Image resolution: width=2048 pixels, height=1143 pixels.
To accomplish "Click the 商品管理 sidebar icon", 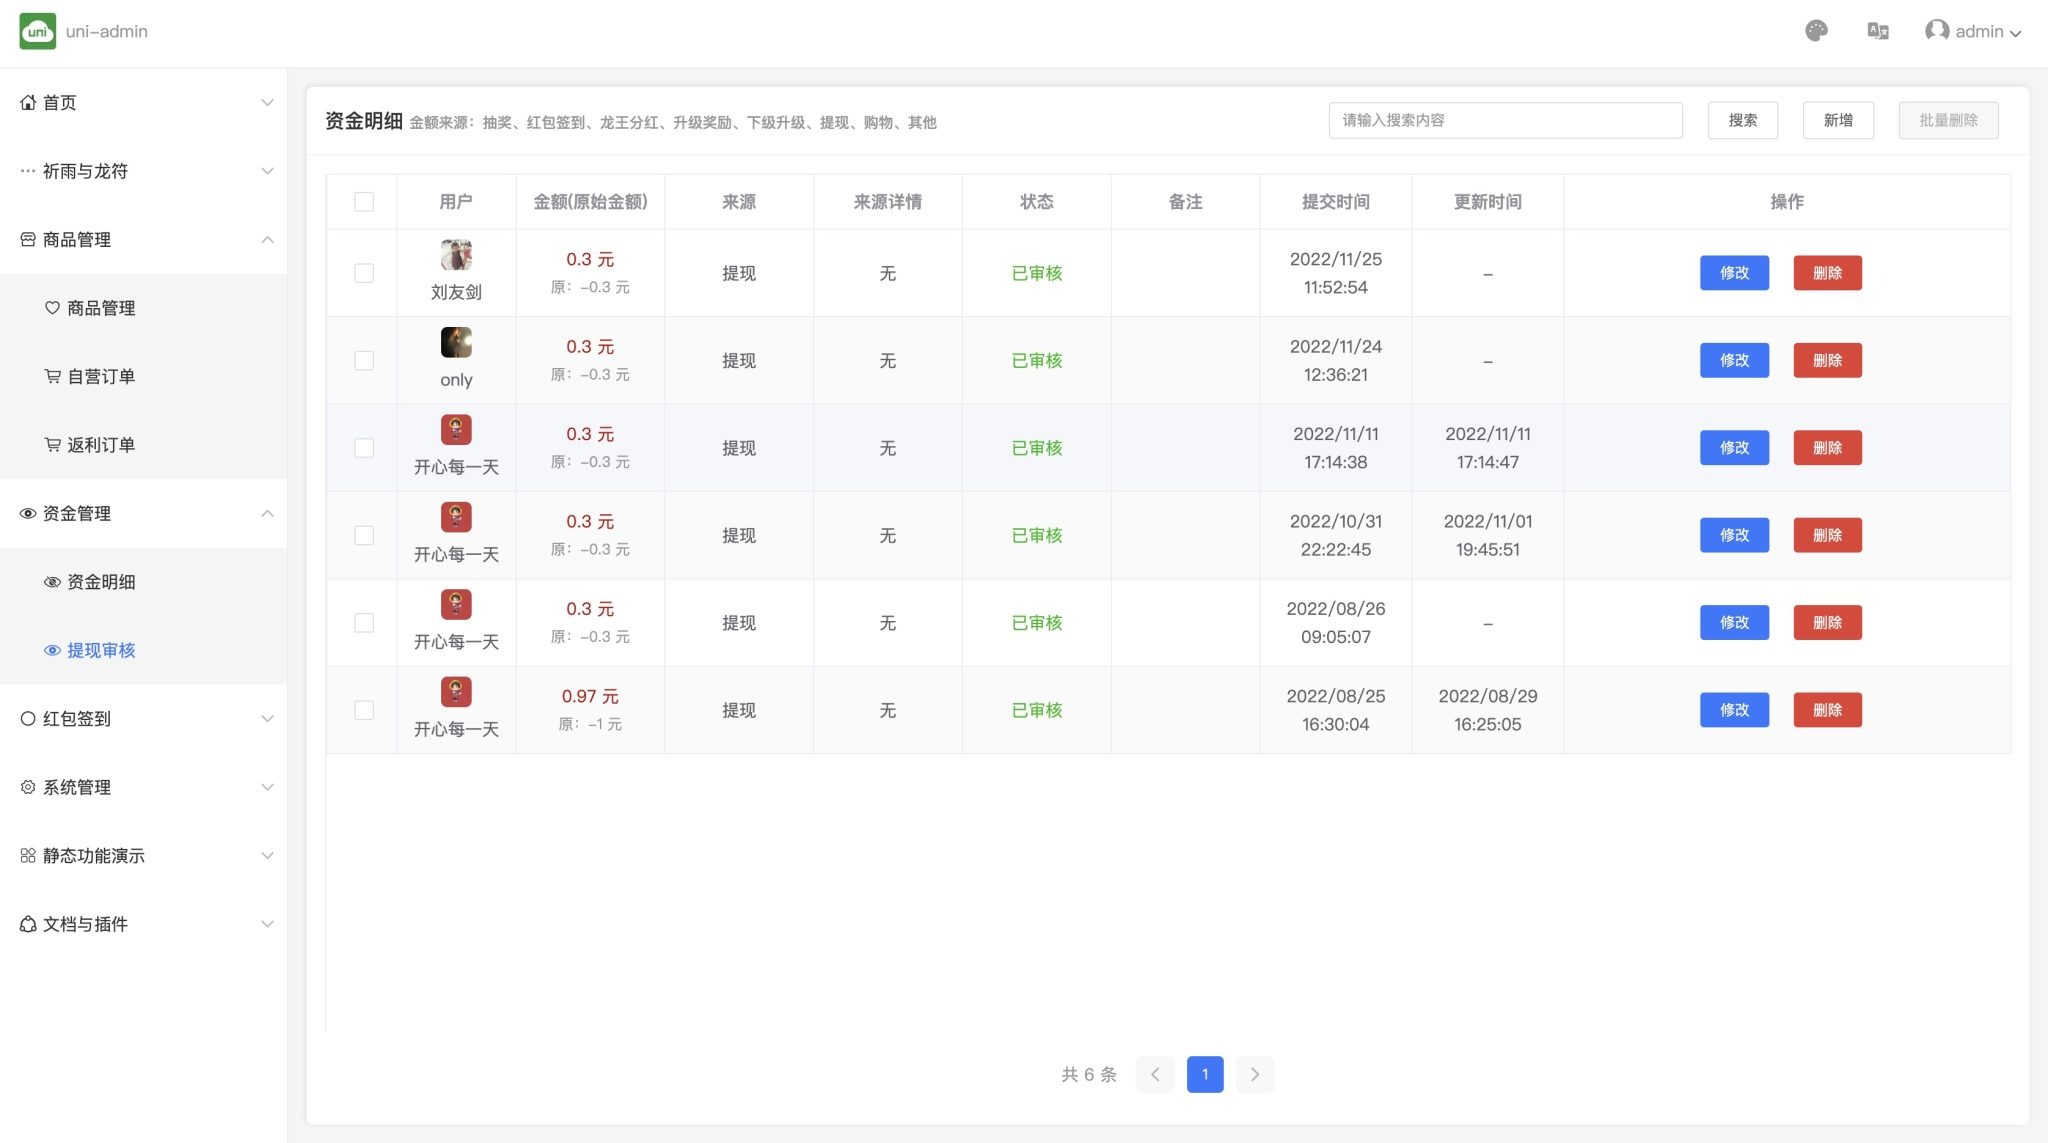I will [x=28, y=239].
